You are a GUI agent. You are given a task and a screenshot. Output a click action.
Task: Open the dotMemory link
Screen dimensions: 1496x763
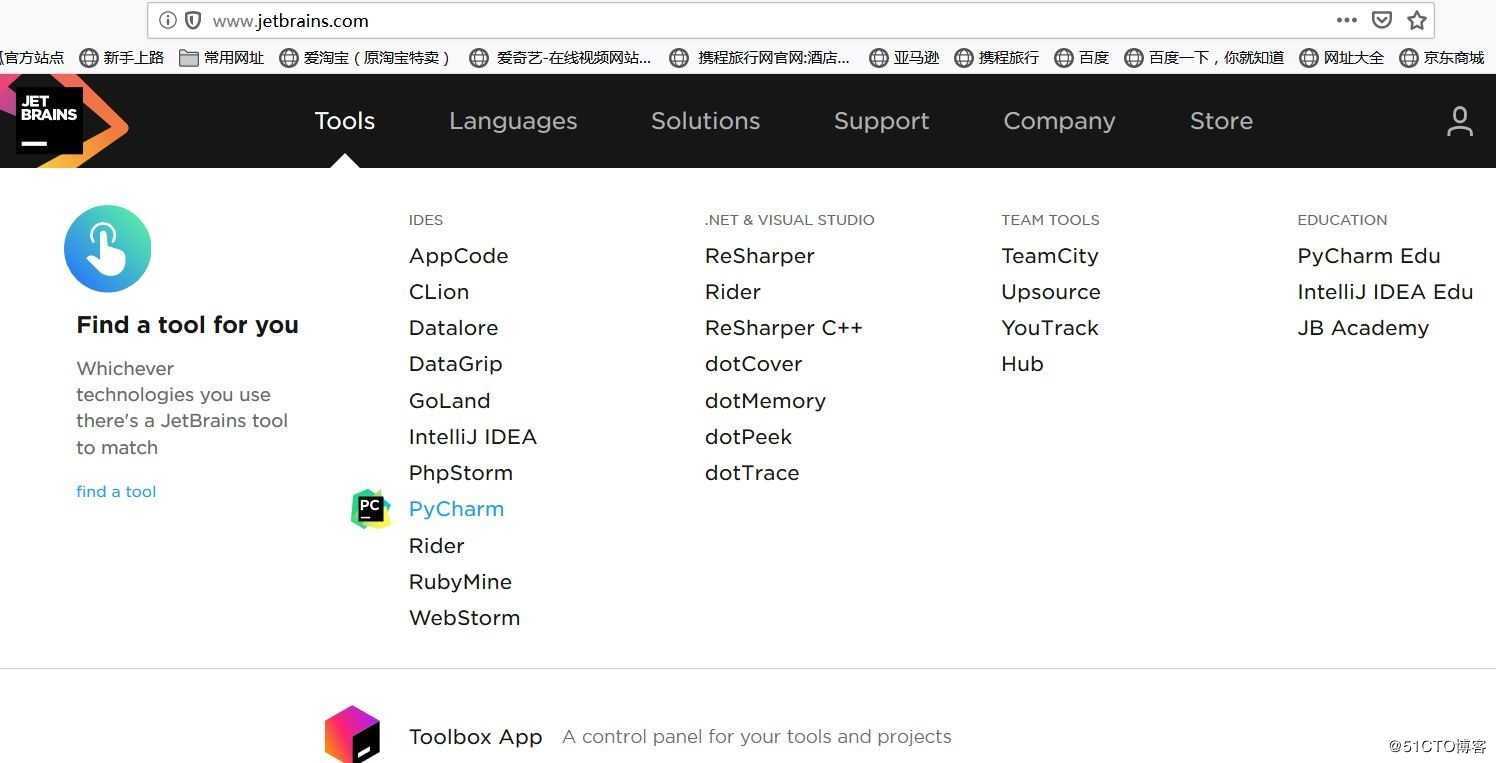[x=765, y=401]
